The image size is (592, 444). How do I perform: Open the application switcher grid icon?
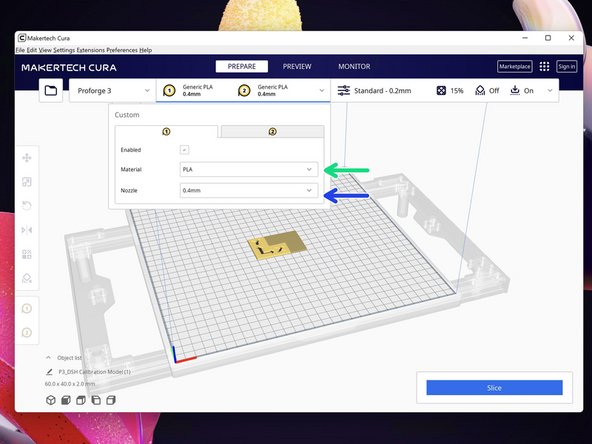coord(544,67)
